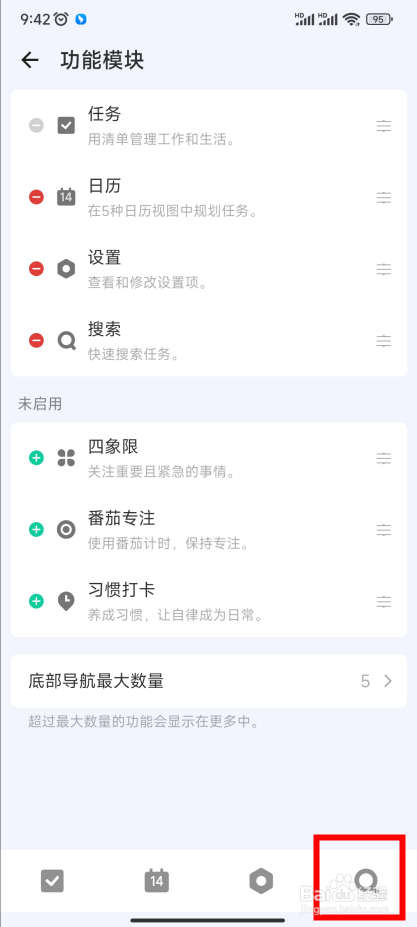
Task: Enable the 习惯打卡 module with green plus
Action: 37,601
